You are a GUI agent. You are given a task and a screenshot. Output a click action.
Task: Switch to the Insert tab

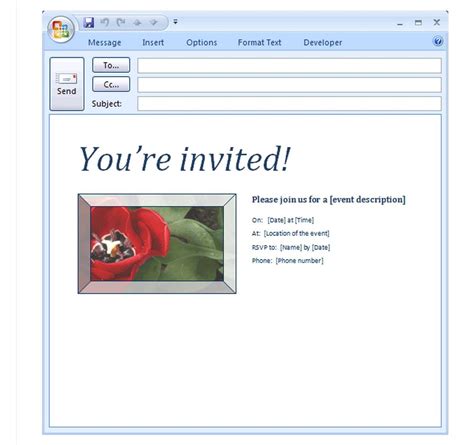(153, 43)
